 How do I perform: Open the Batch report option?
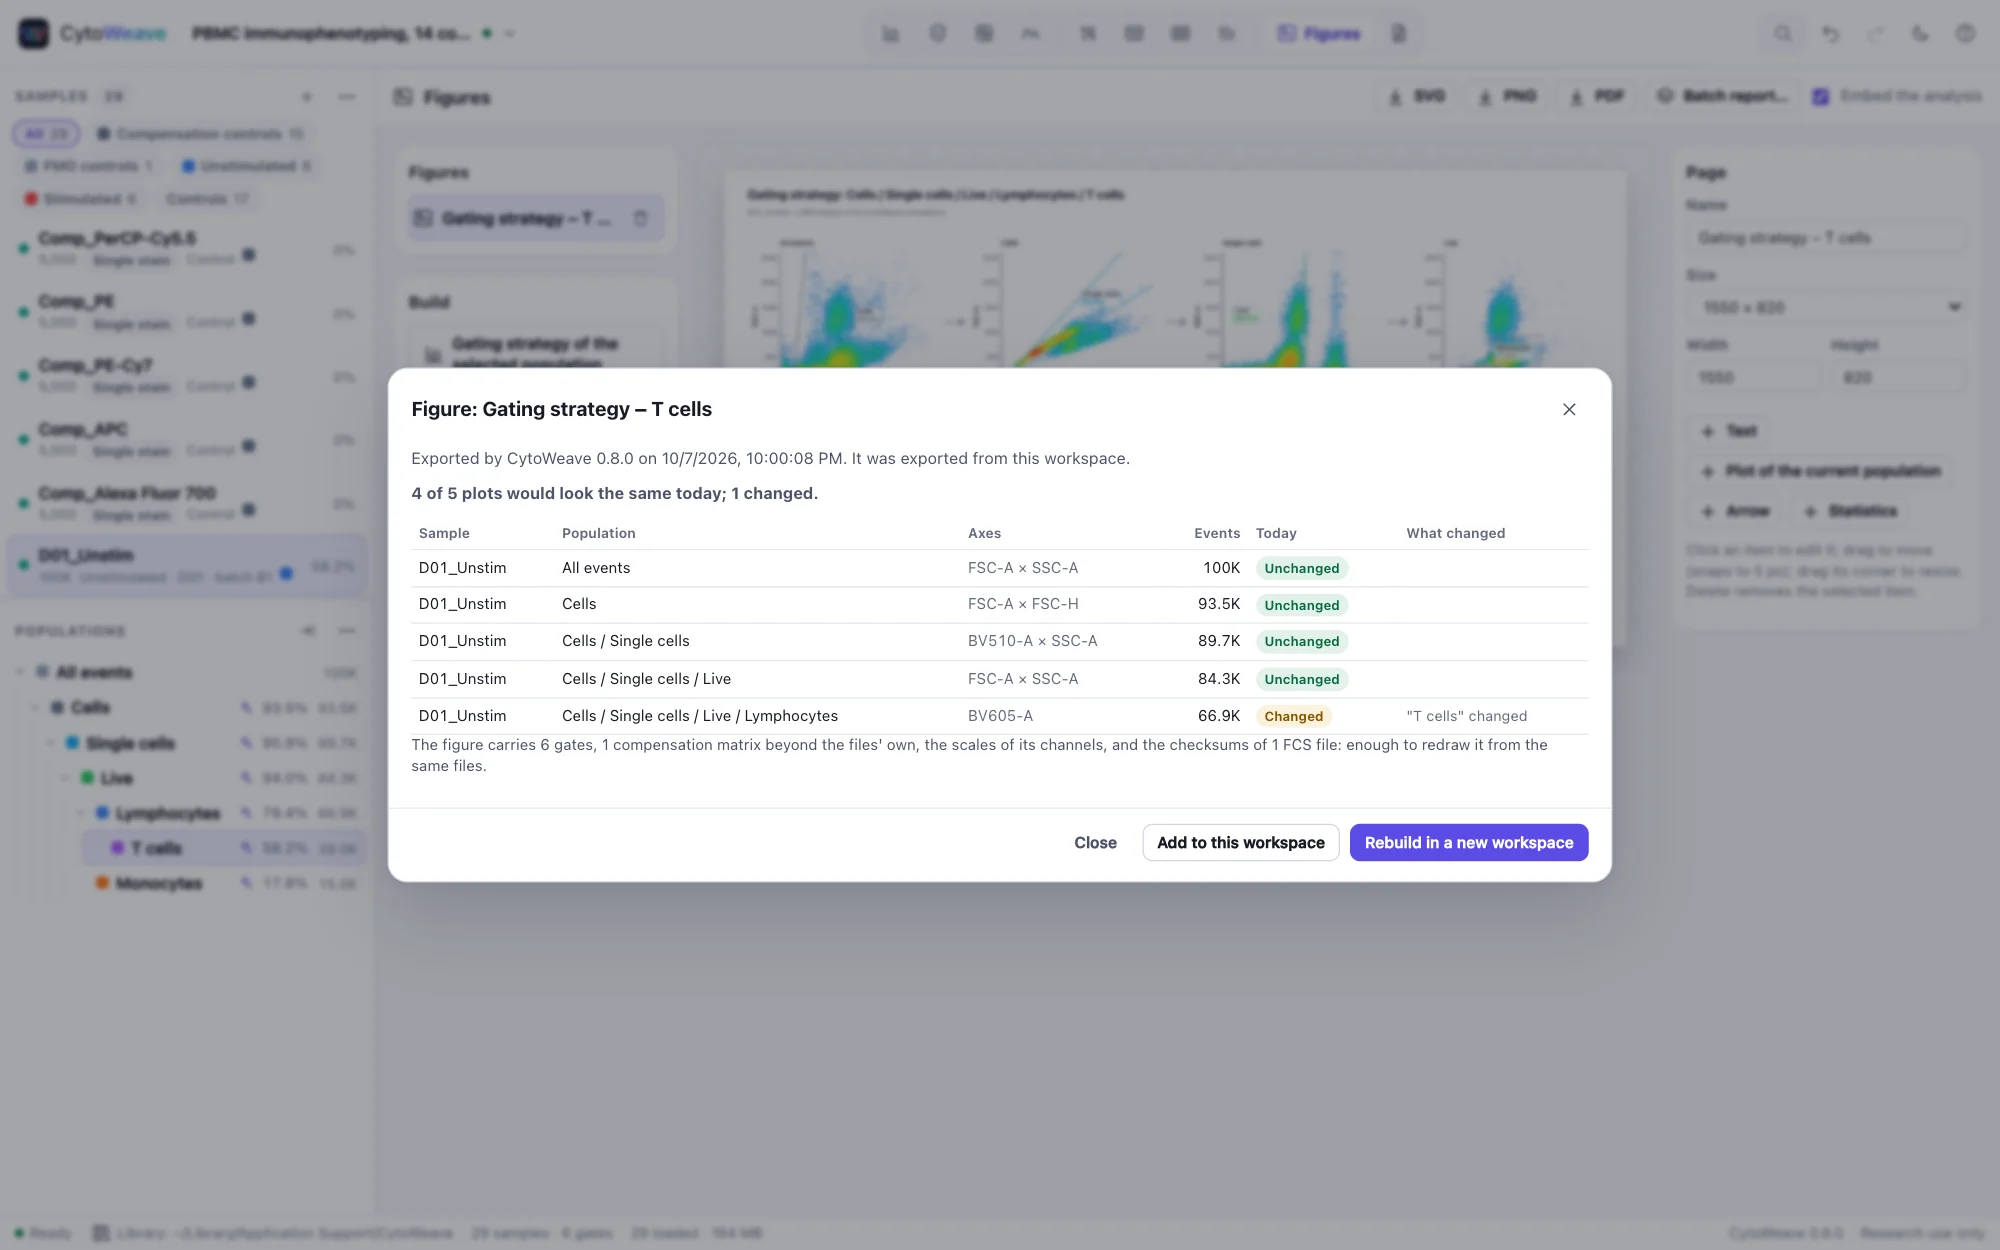point(1725,96)
